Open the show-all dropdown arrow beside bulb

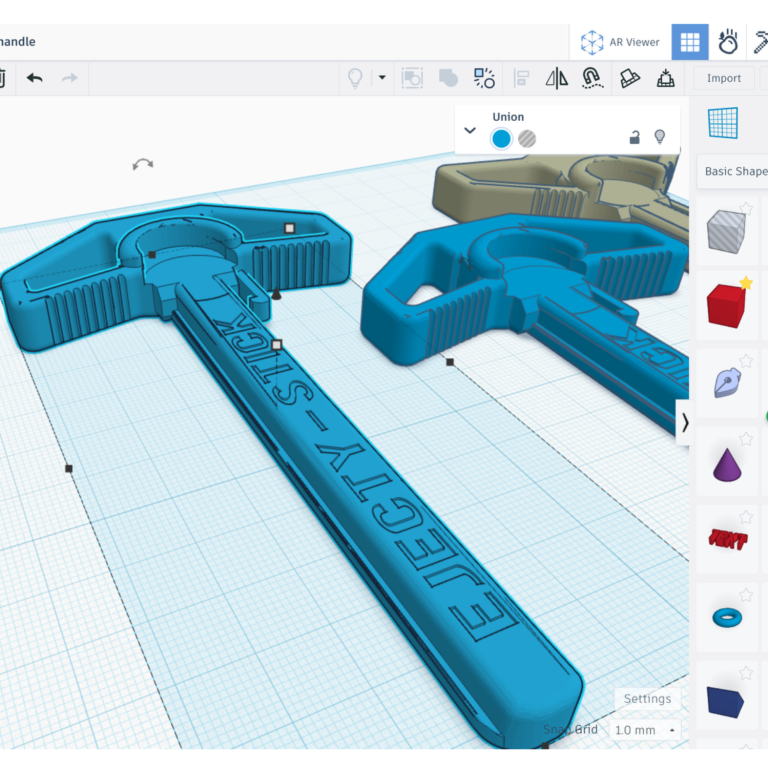(381, 78)
